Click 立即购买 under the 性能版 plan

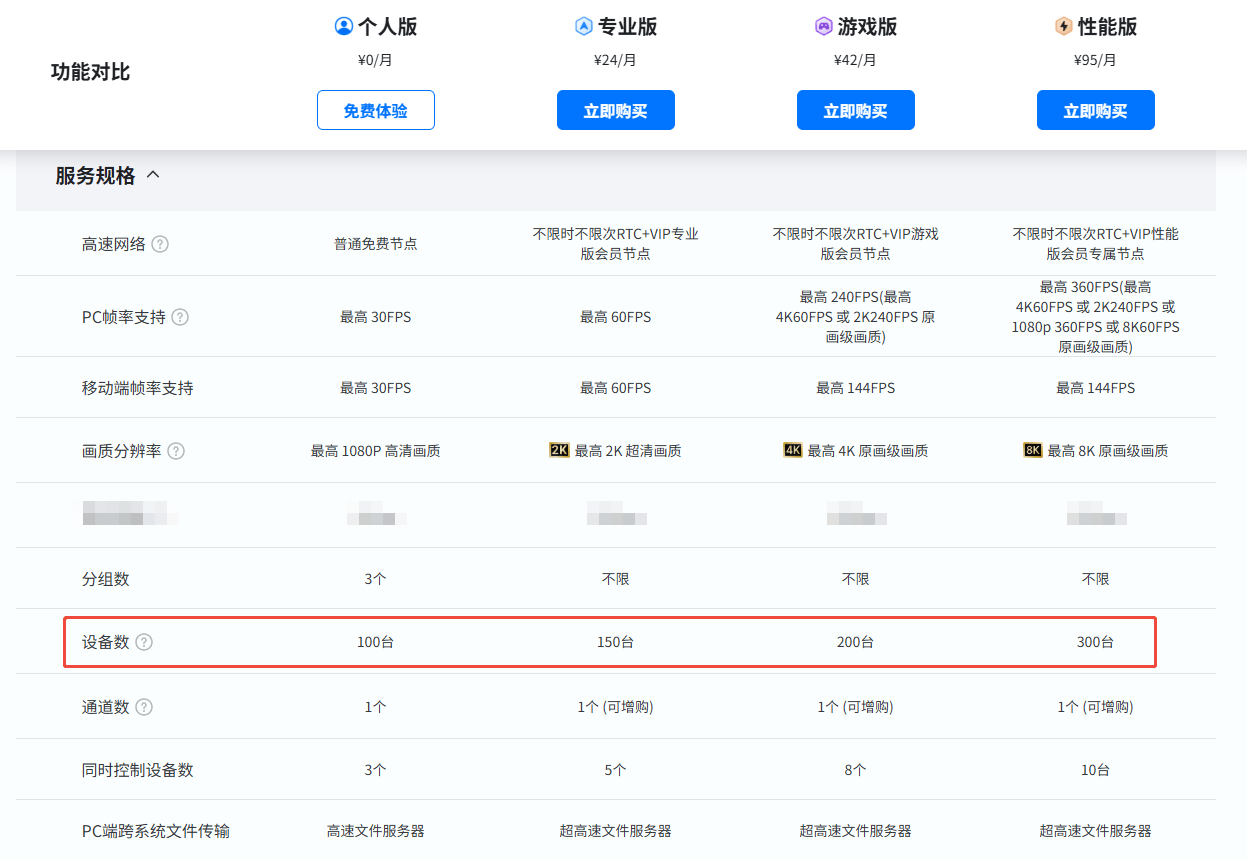[1095, 110]
